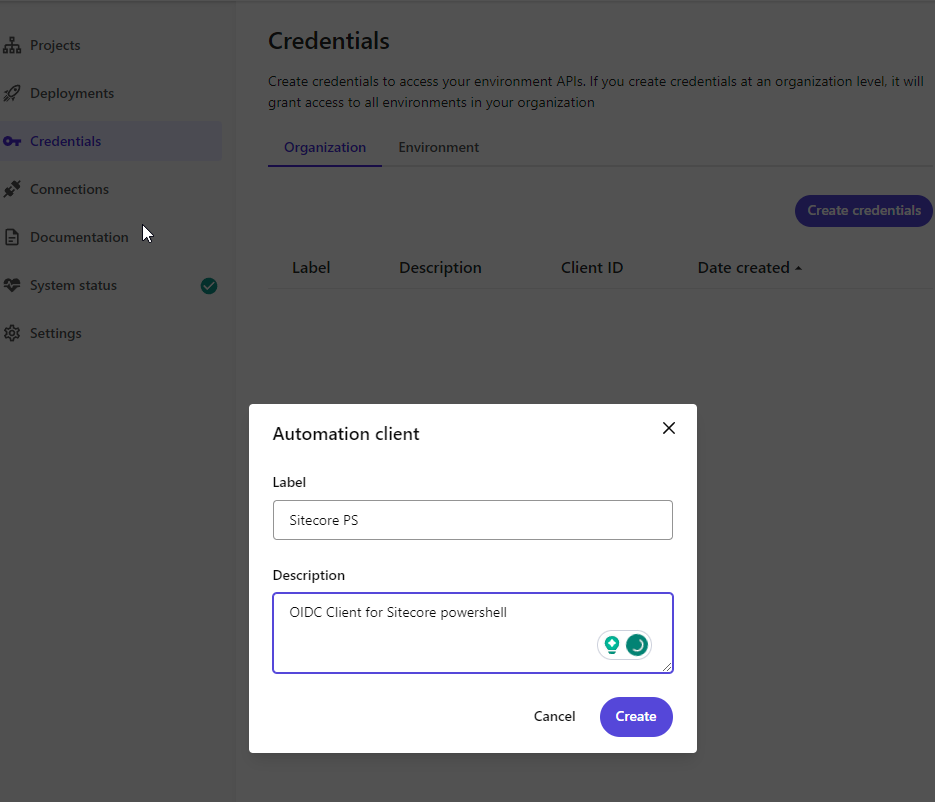The width and height of the screenshot is (935, 802).
Task: Click the Create credentials button
Action: [x=864, y=211]
